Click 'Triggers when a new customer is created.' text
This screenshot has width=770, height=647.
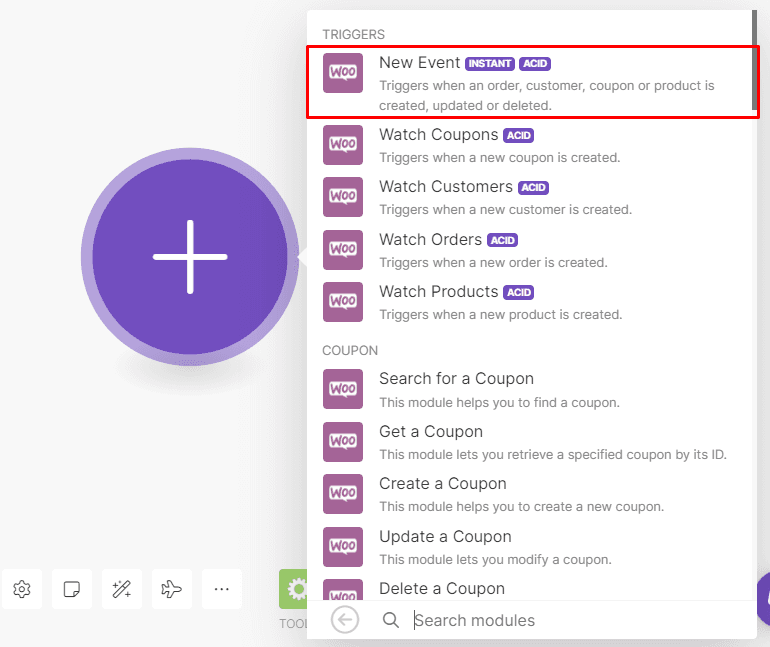pyautogui.click(x=506, y=210)
